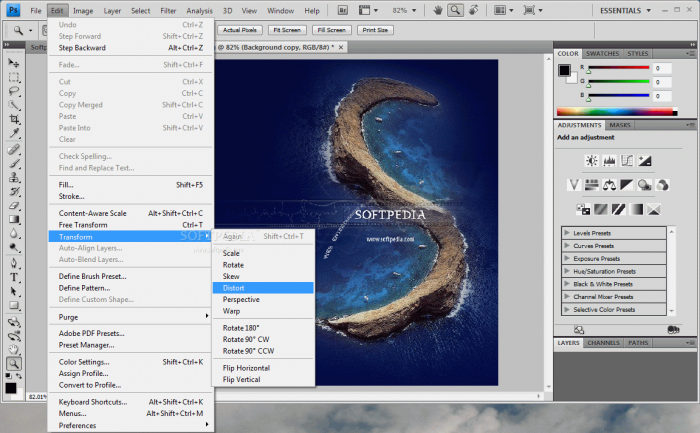Select the Crop tool
Image resolution: width=700 pixels, height=433 pixels.
(14, 119)
